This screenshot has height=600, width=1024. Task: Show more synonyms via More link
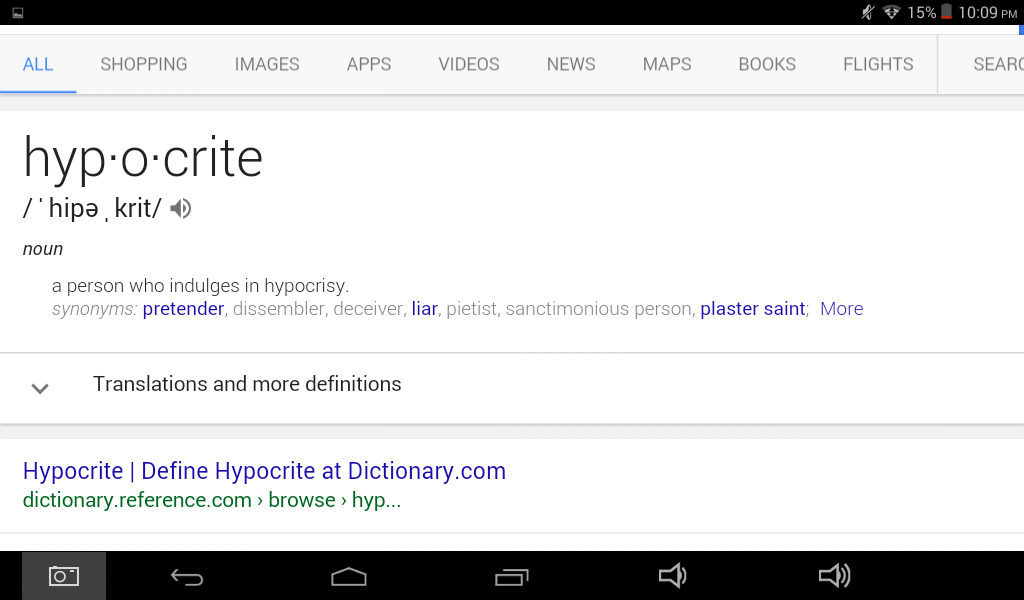[841, 309]
